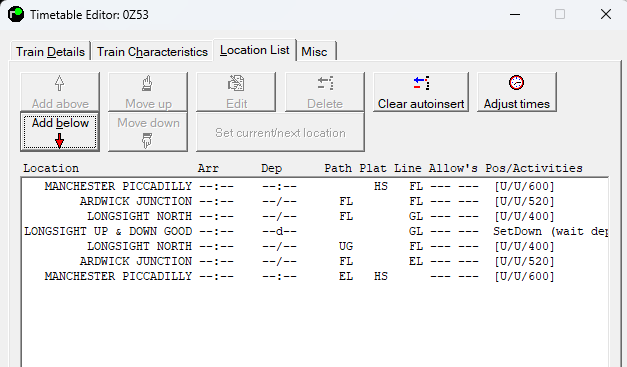Click the Location column header
The image size is (627, 367).
(x=51, y=168)
